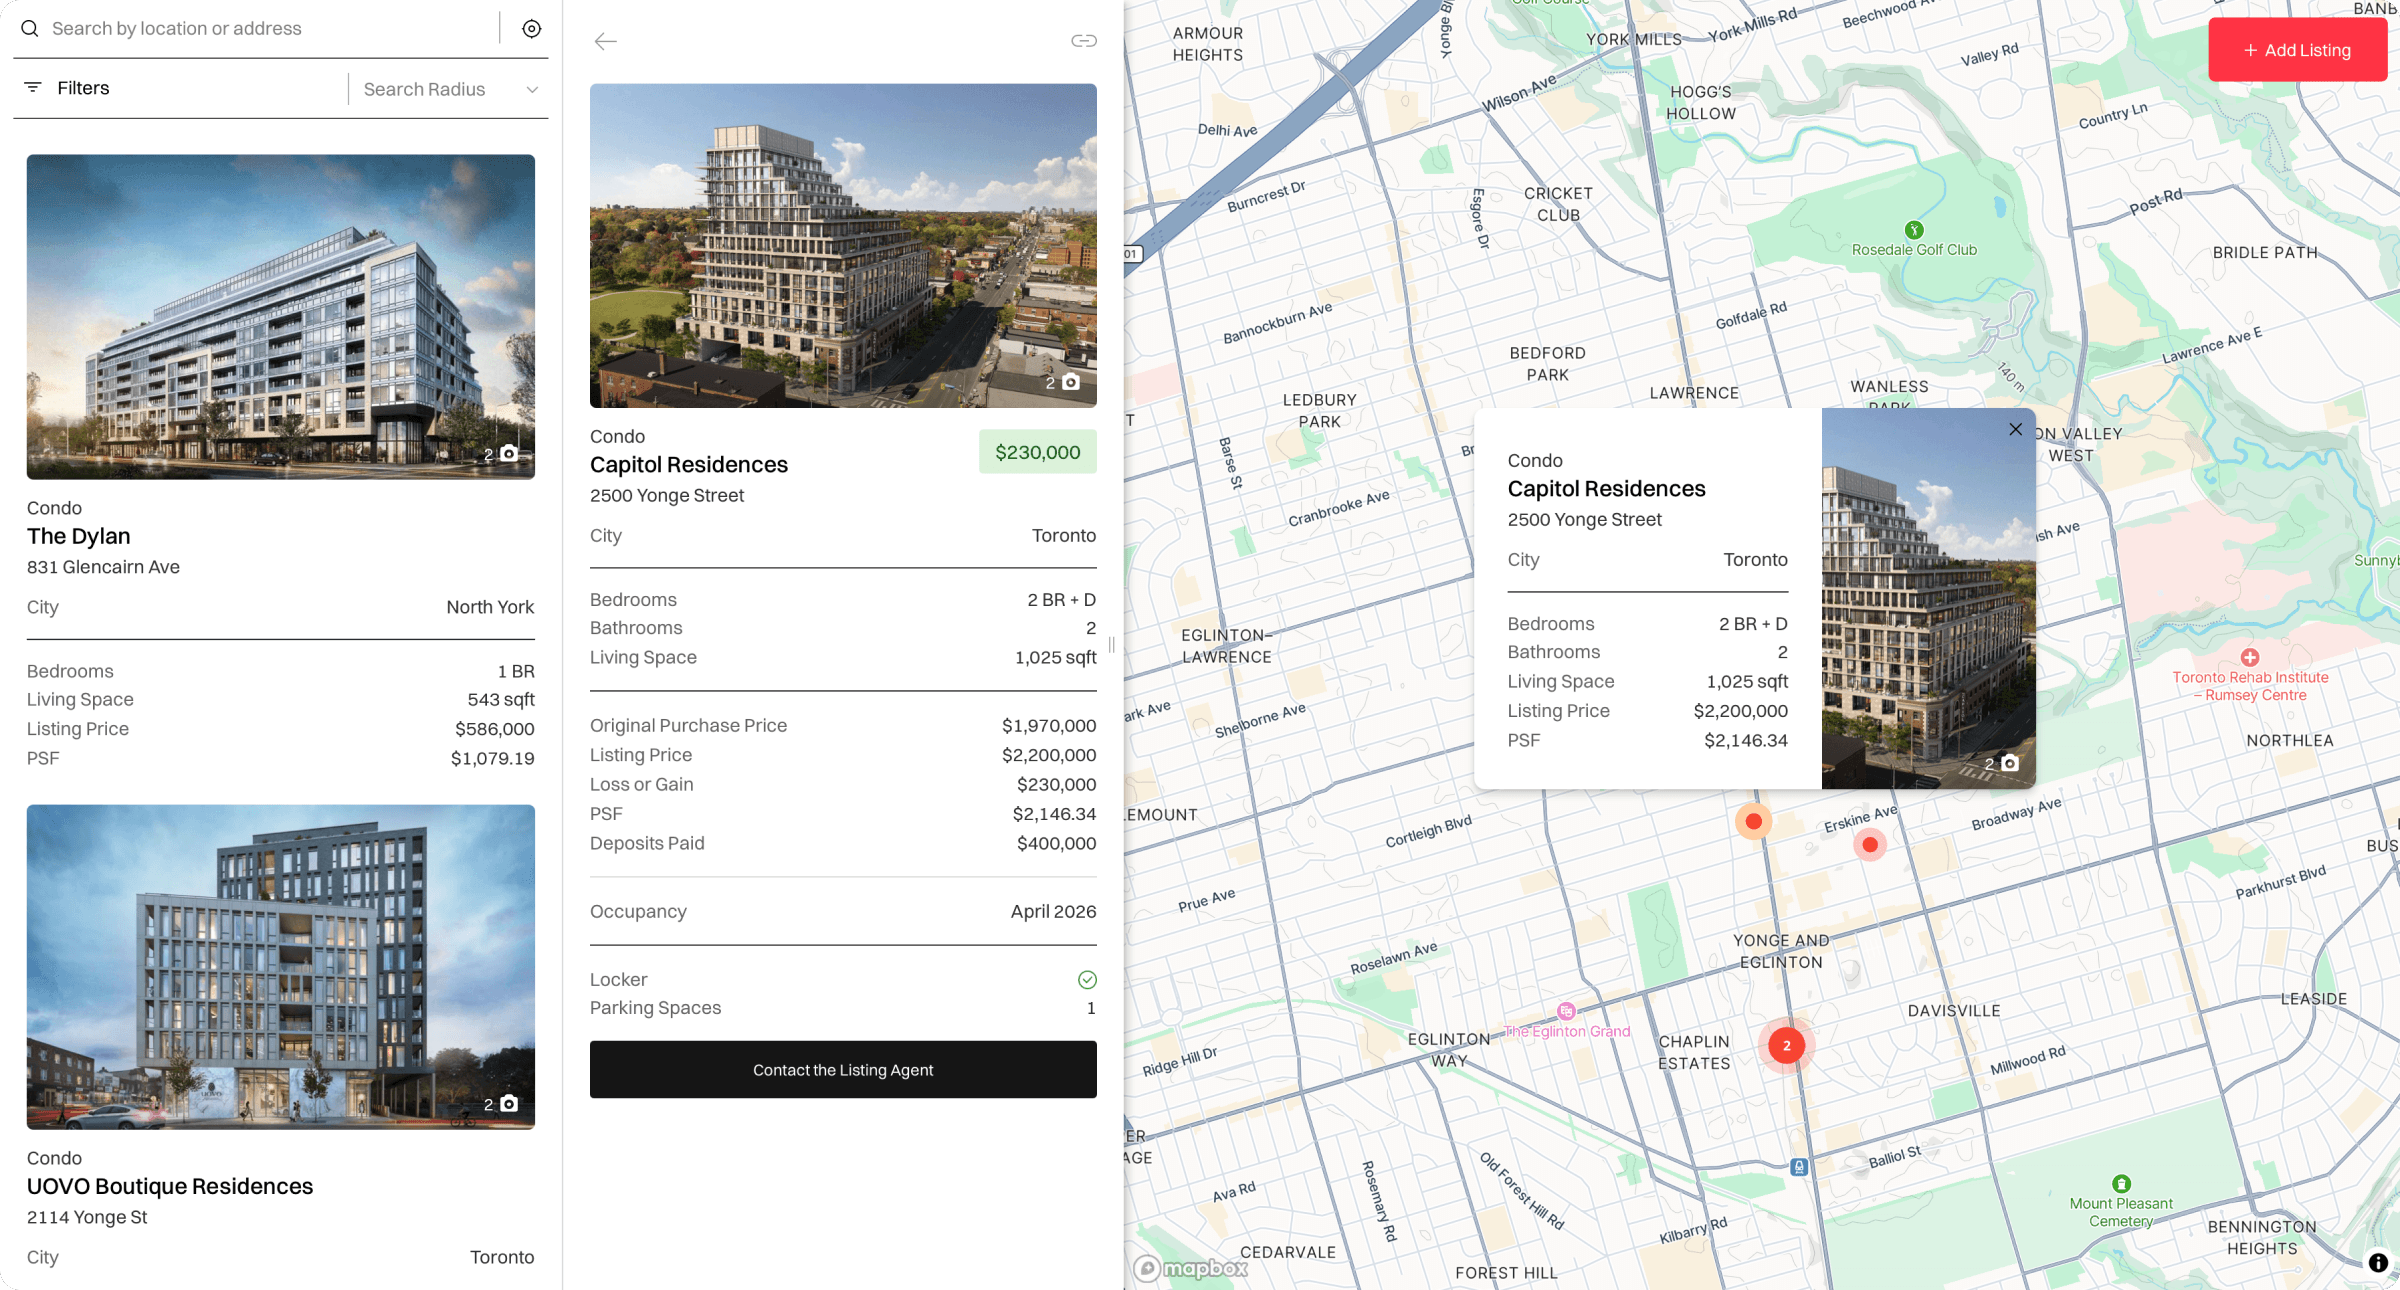Click the UOVO Boutique Residences title

(170, 1186)
